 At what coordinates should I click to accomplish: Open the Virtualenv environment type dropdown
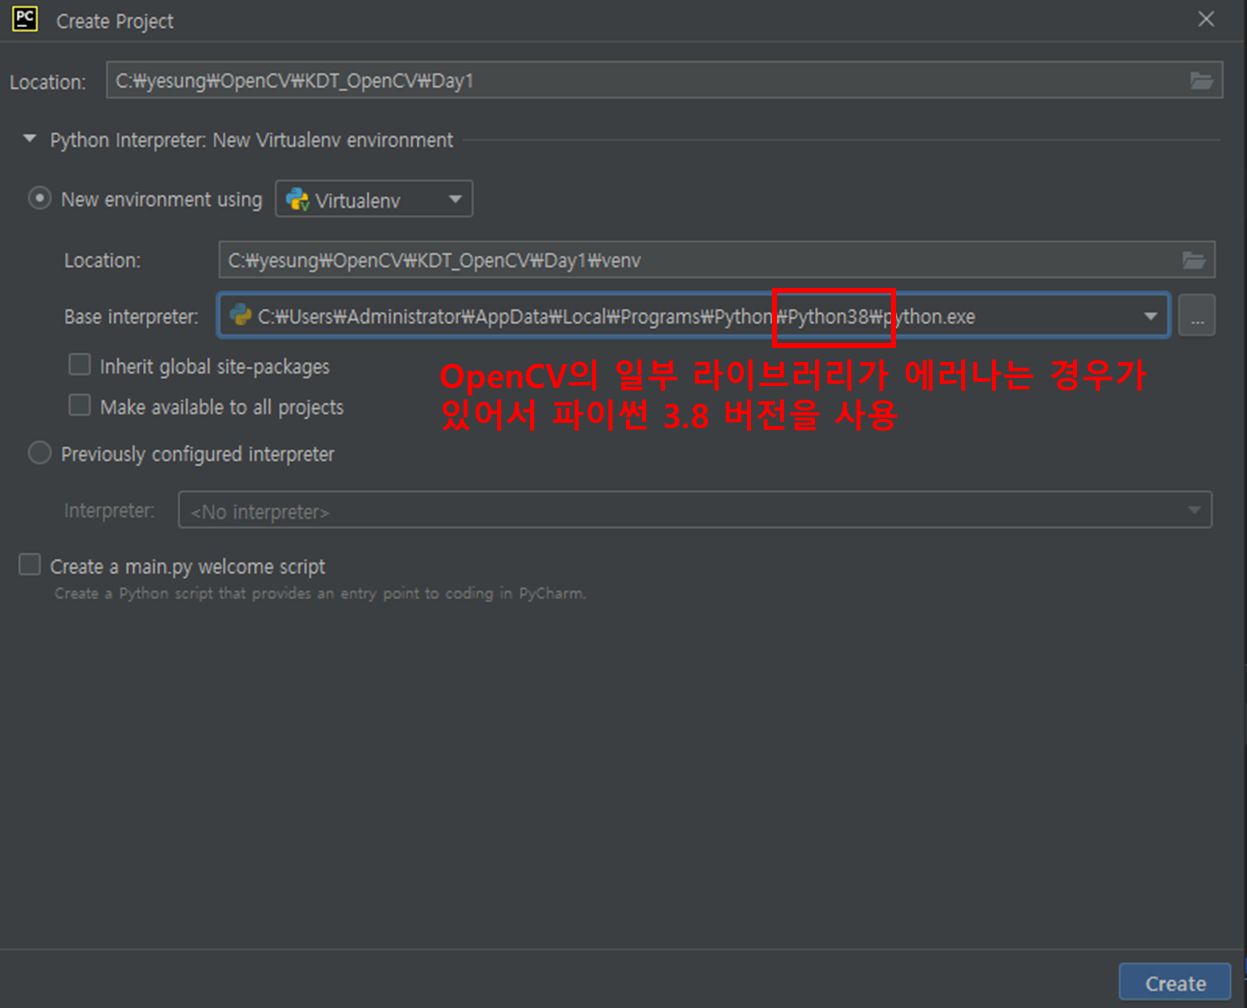coord(374,200)
